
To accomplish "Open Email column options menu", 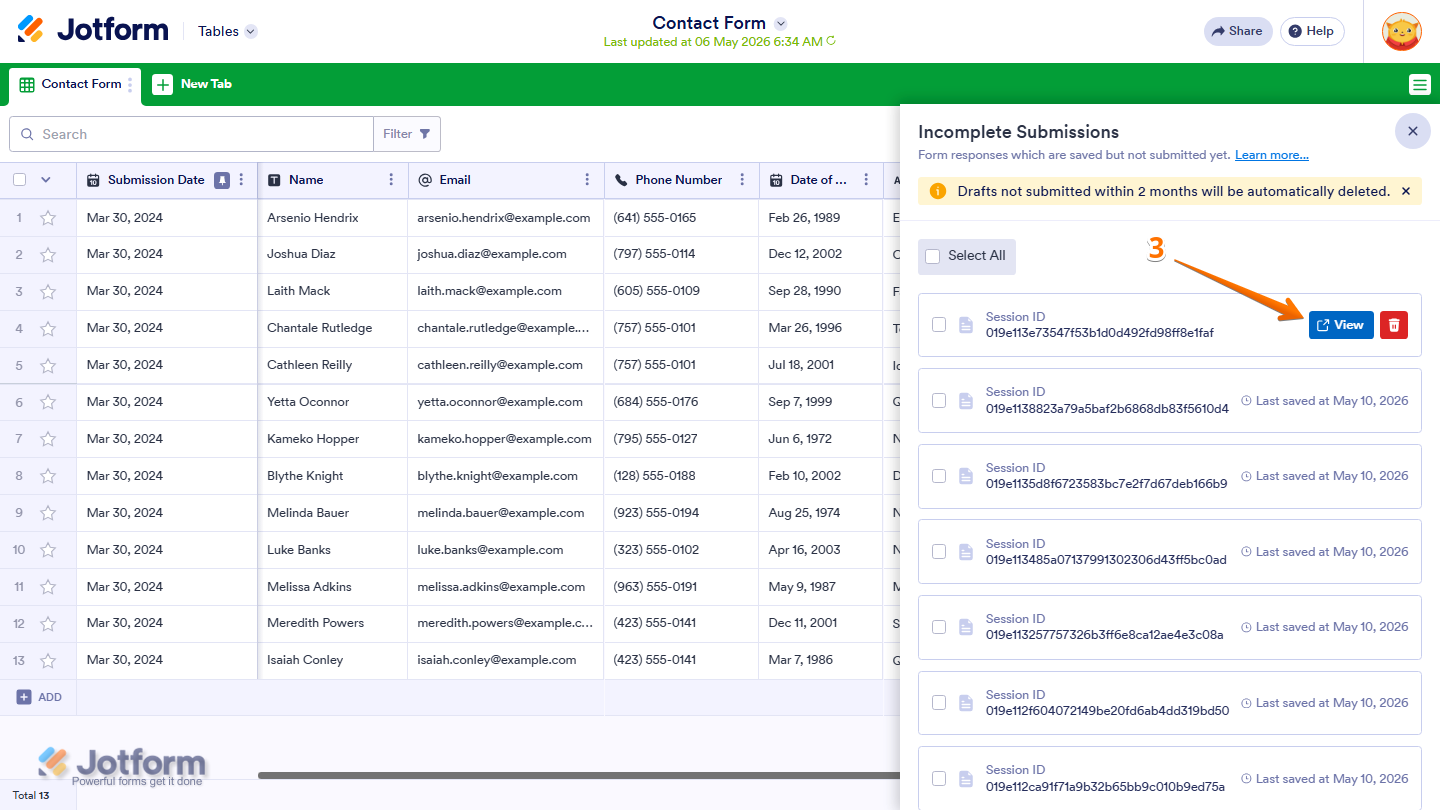I will [x=587, y=180].
